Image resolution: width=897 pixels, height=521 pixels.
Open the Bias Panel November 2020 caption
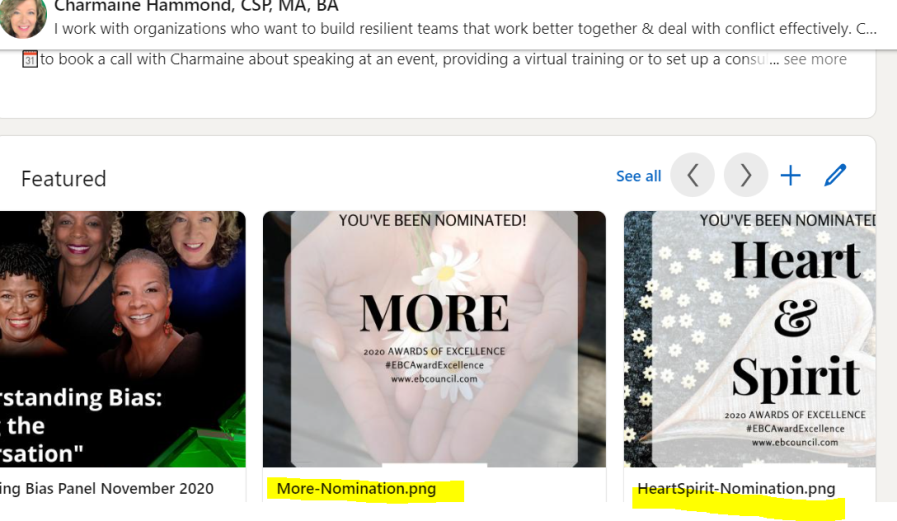(107, 489)
